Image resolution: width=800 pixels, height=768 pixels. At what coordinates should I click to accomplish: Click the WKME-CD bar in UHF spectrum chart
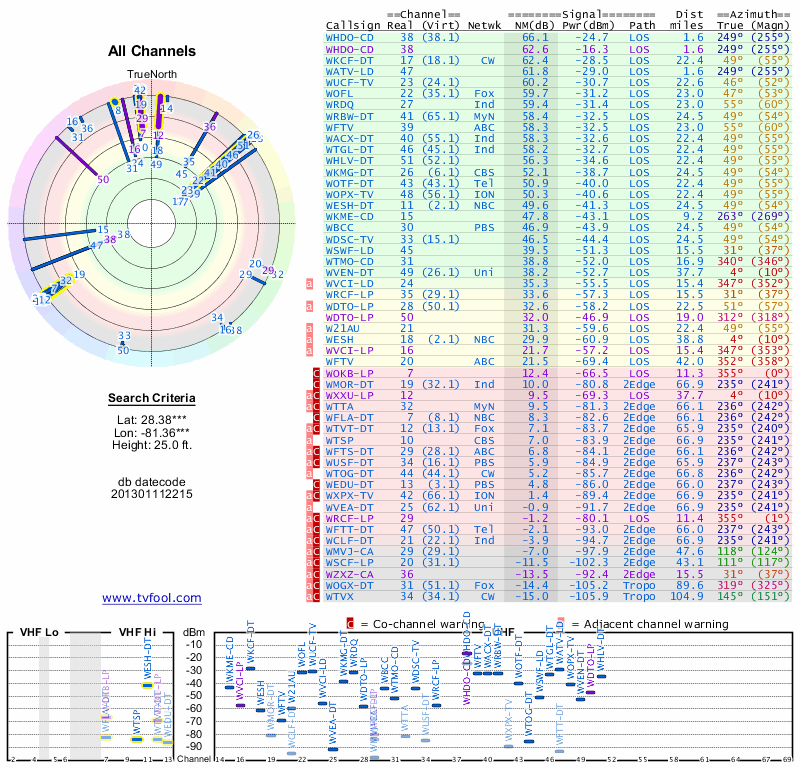(230, 687)
